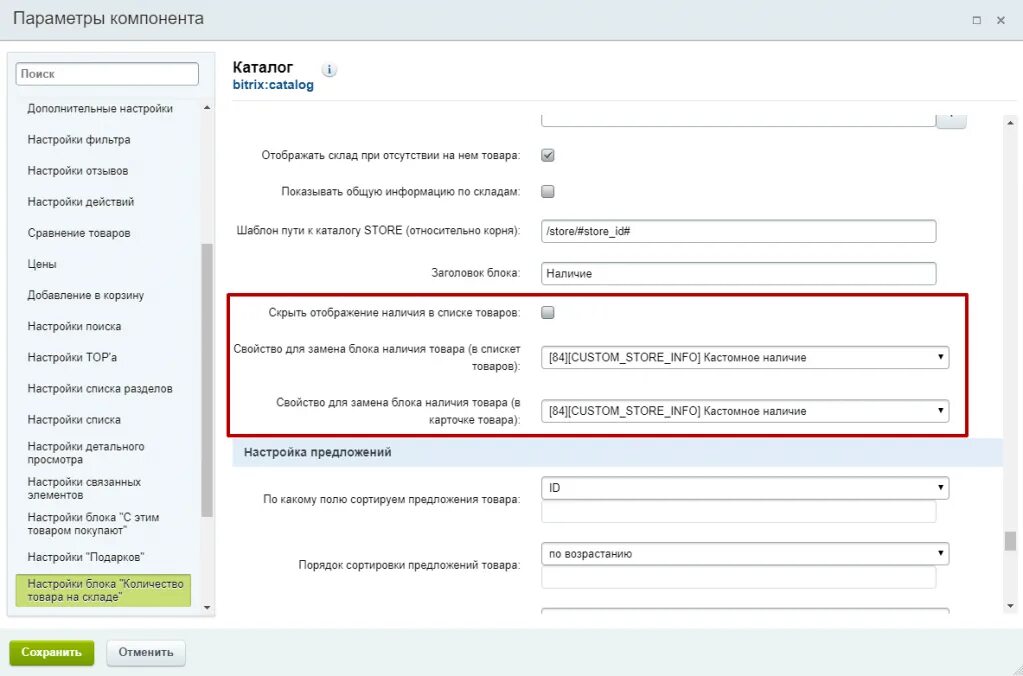1023x676 pixels.
Task: Click the info icon next to Каталог
Action: 329,70
